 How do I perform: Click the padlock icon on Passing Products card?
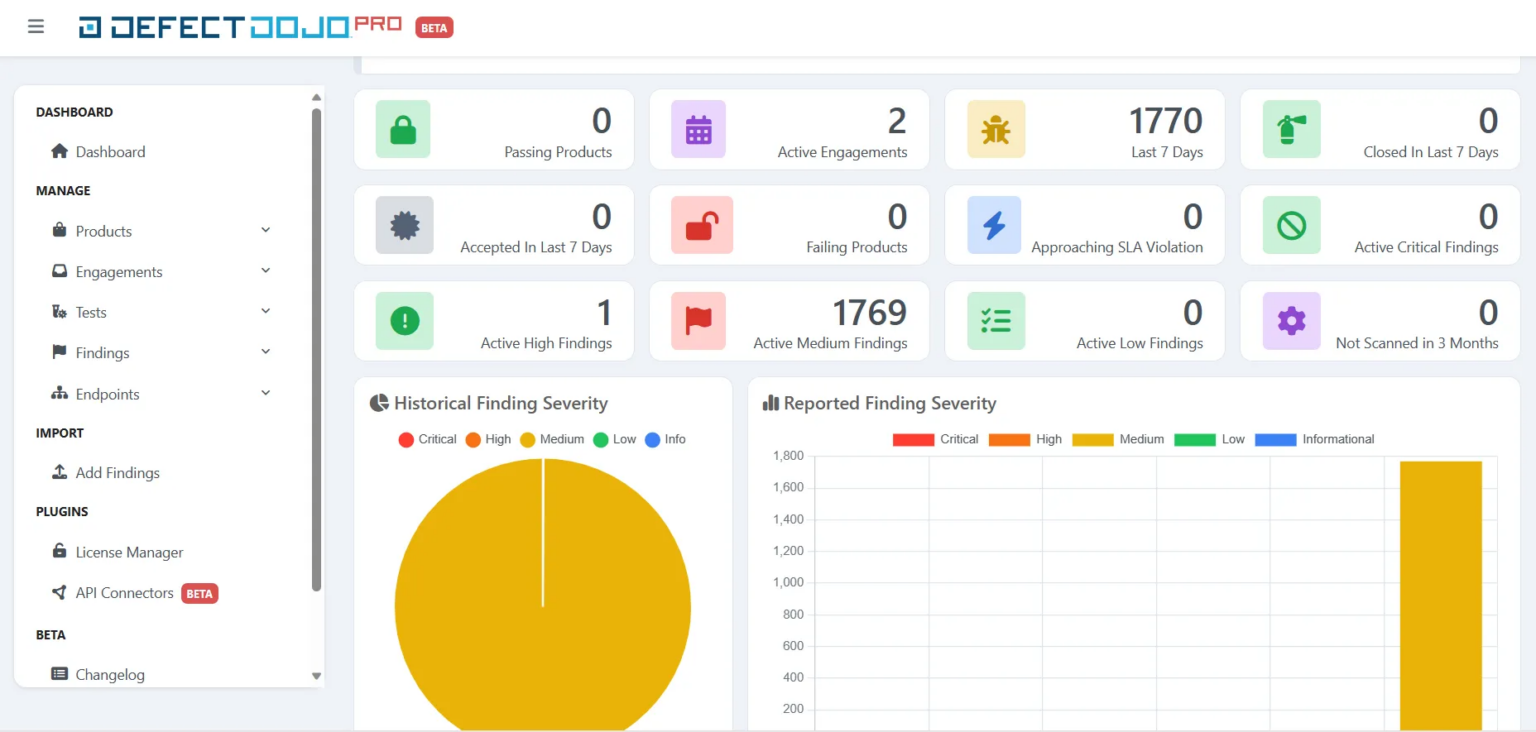click(403, 129)
